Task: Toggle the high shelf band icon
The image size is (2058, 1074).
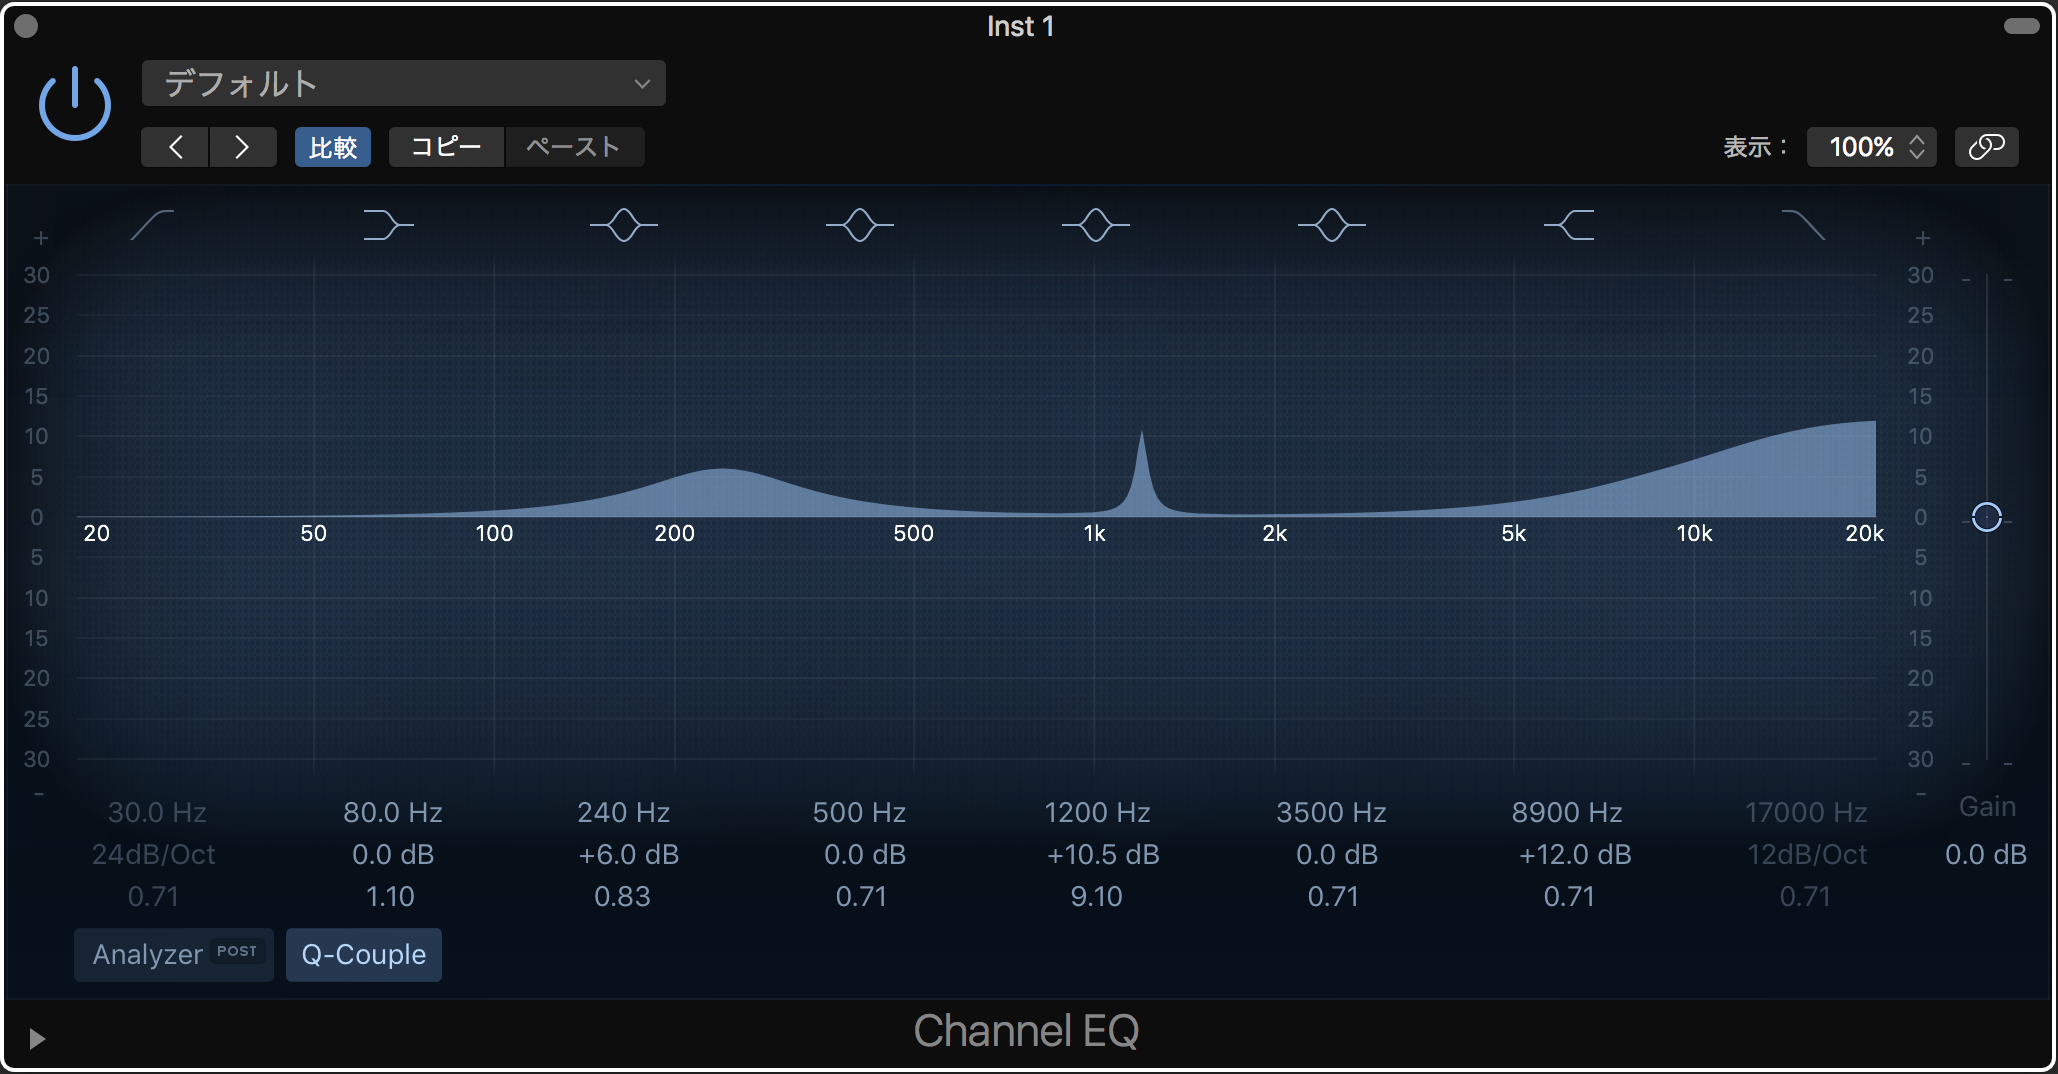Action: 1569,225
